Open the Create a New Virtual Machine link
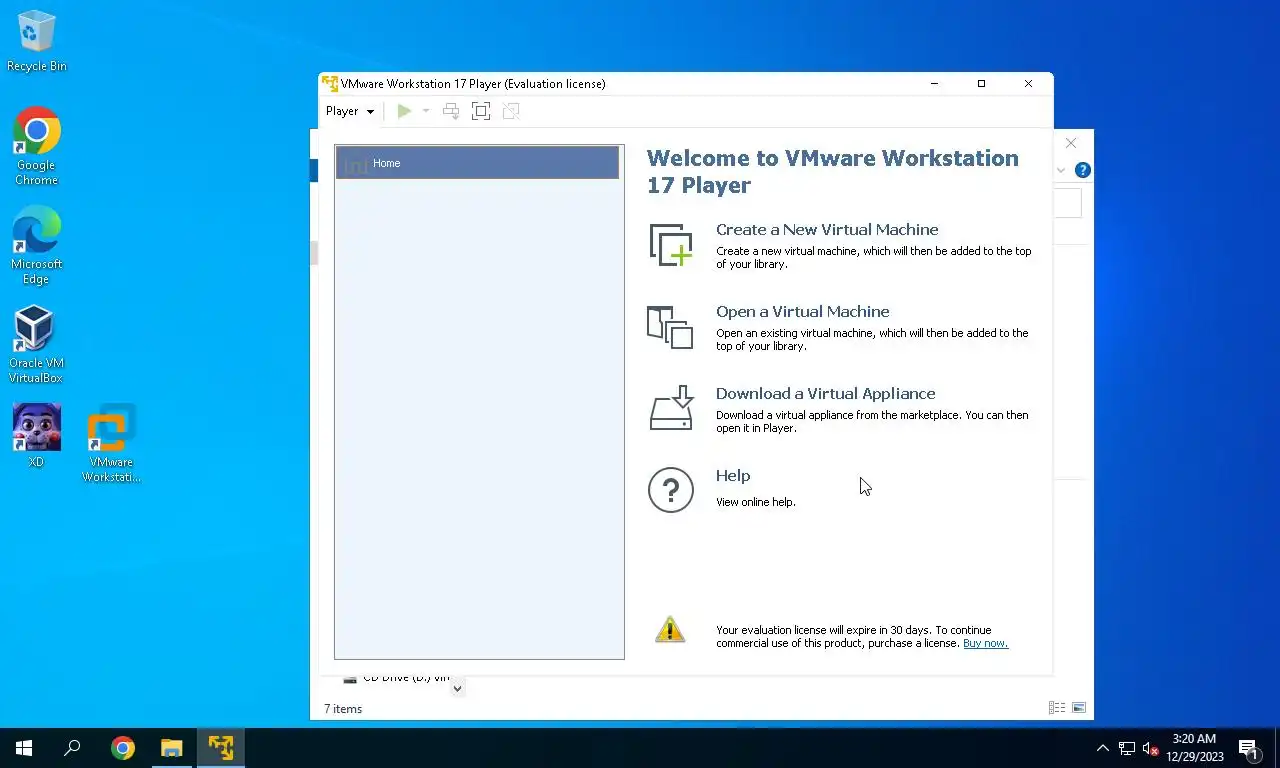This screenshot has width=1280, height=768. point(827,229)
